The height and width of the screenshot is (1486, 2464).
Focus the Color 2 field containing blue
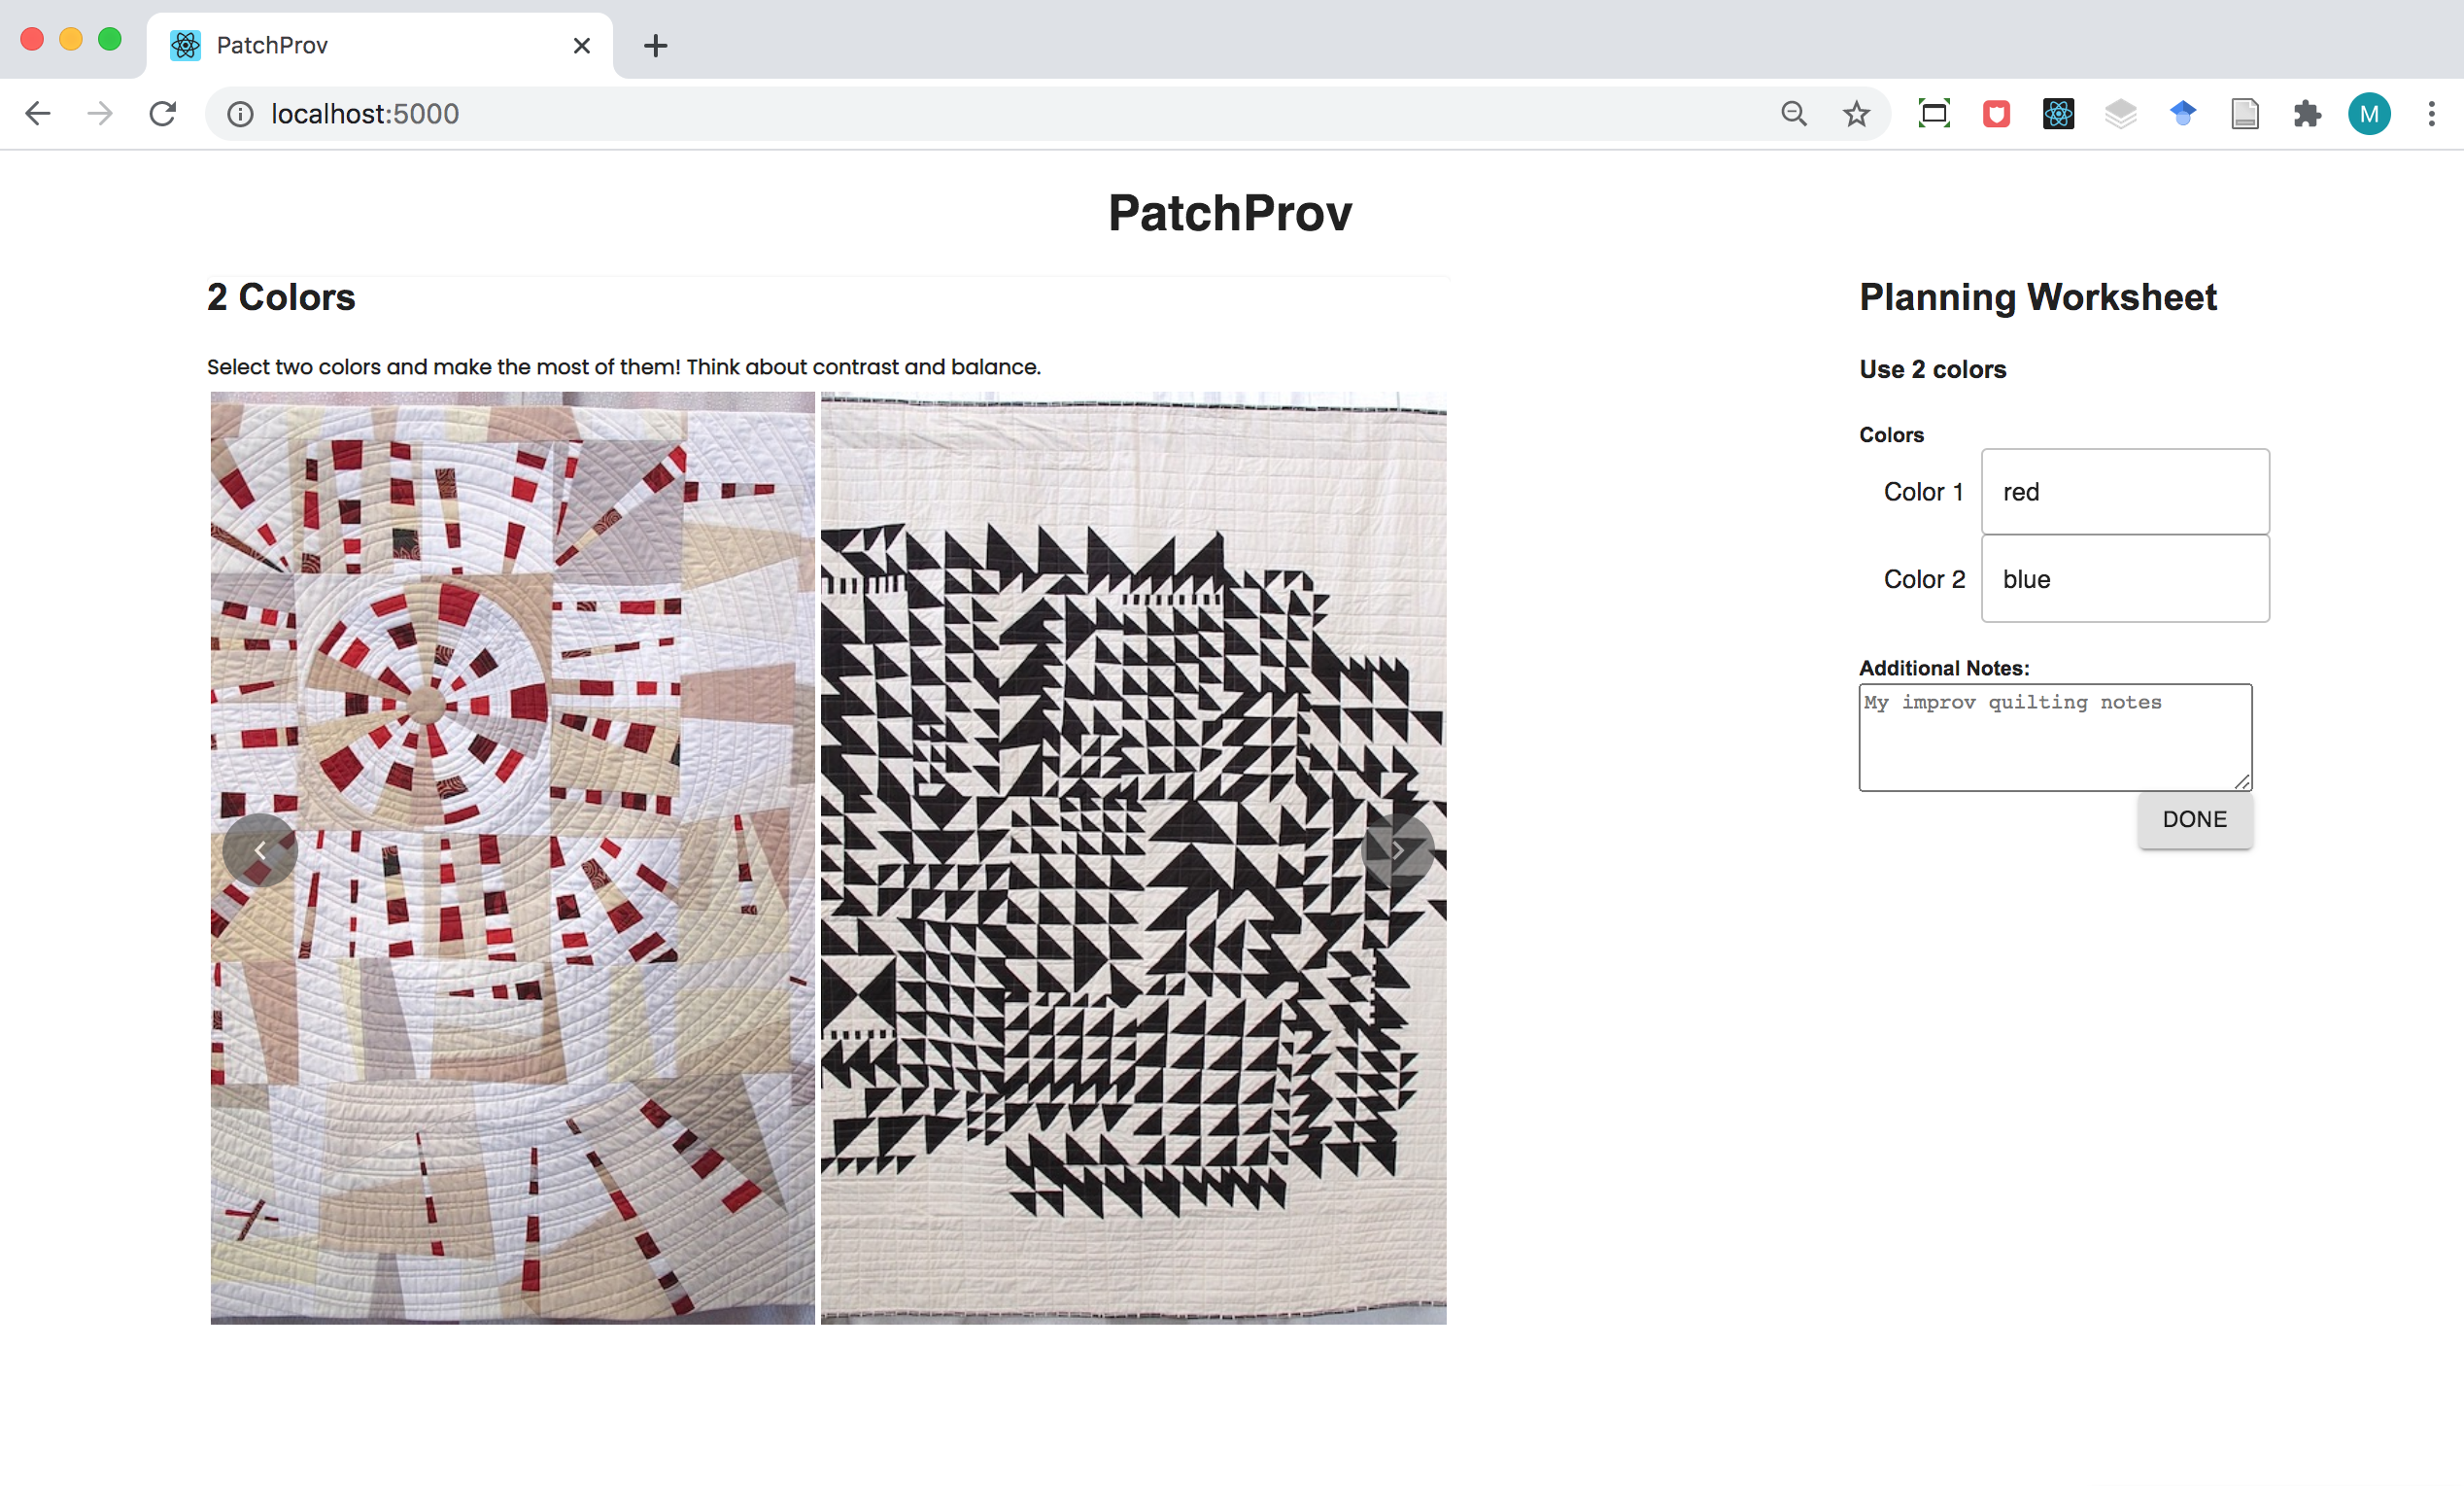click(2125, 578)
